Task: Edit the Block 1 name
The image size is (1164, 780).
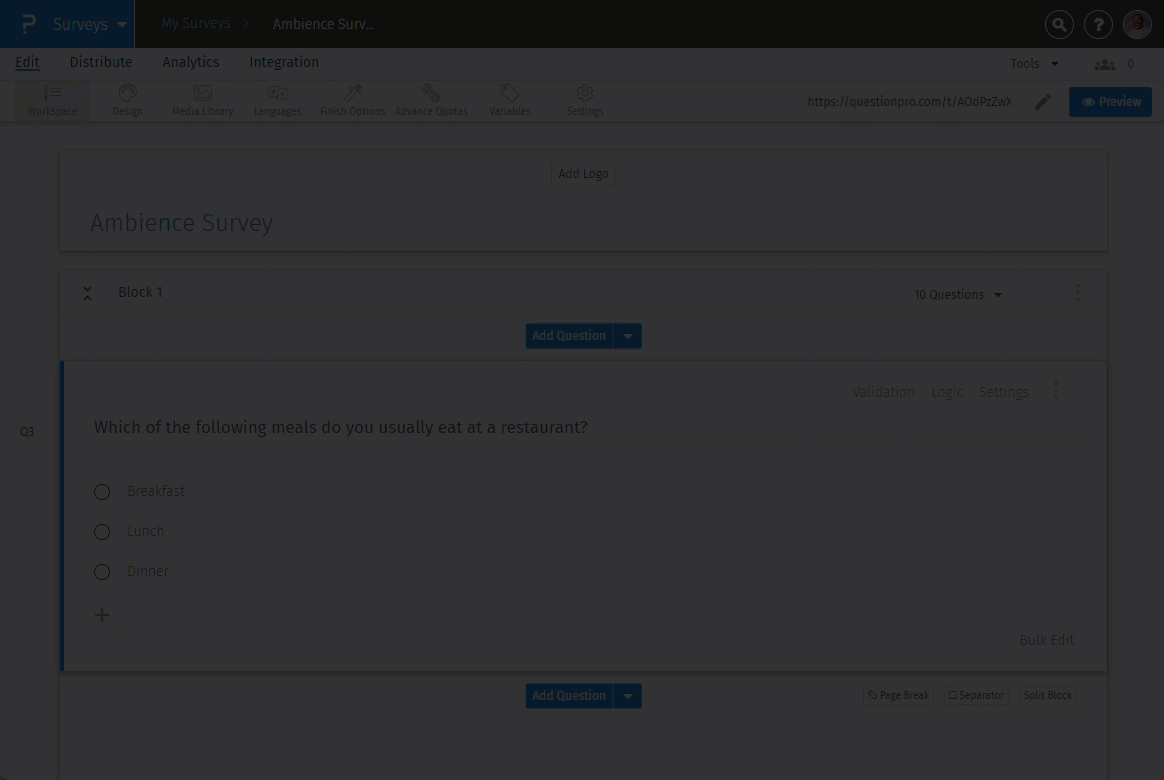Action: pyautogui.click(x=140, y=292)
